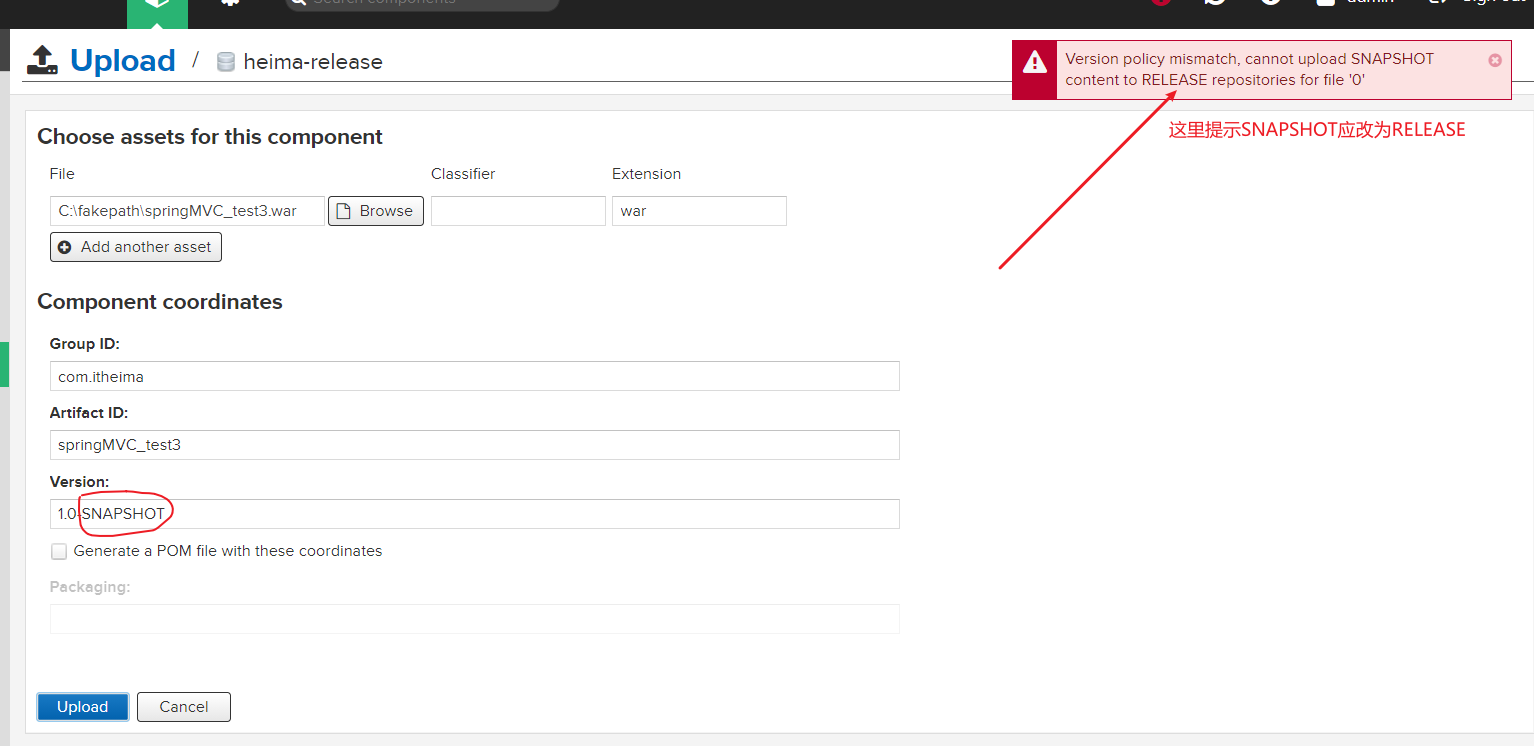Cancel the component upload

coord(183,706)
